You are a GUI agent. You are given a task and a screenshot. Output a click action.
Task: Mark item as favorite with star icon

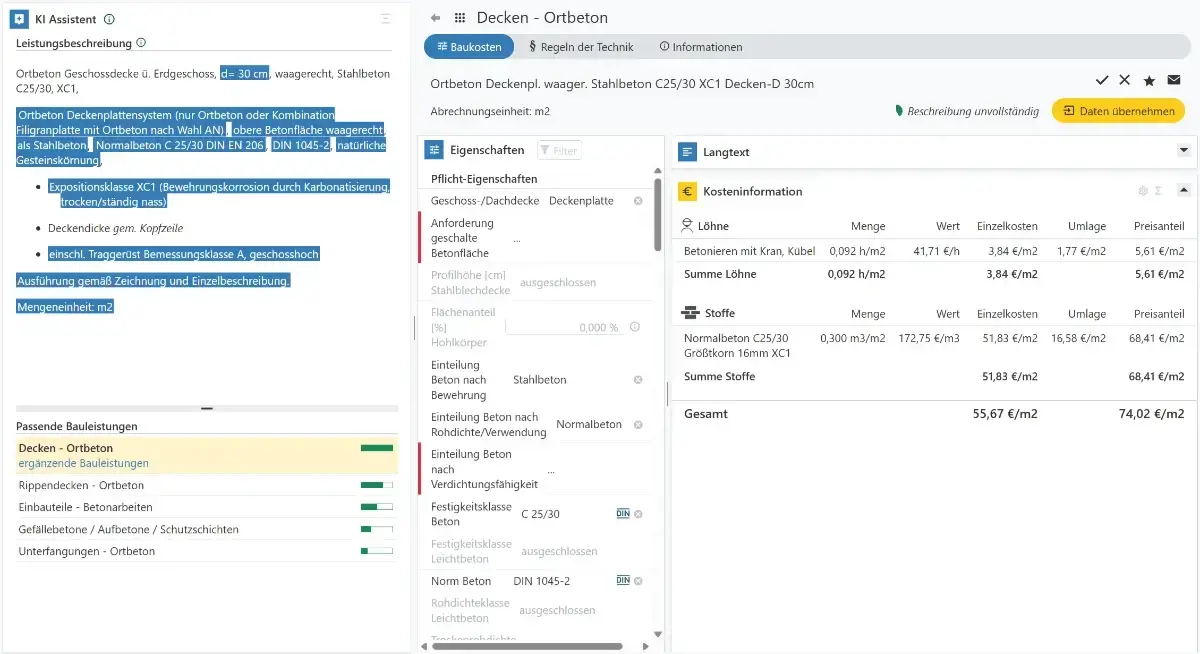pyautogui.click(x=1149, y=80)
